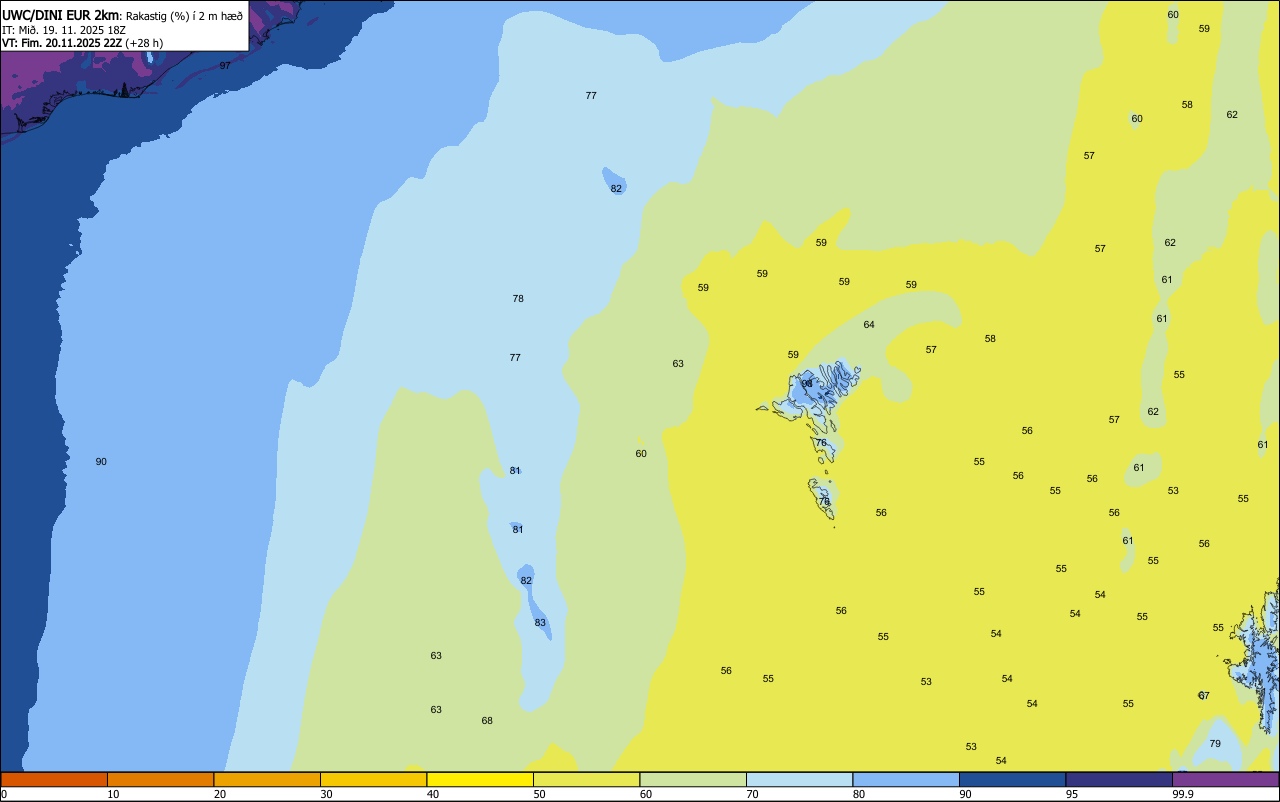1280x802 pixels.
Task: Click the 50–60 yellow-green legend swatch
Action: (586, 779)
